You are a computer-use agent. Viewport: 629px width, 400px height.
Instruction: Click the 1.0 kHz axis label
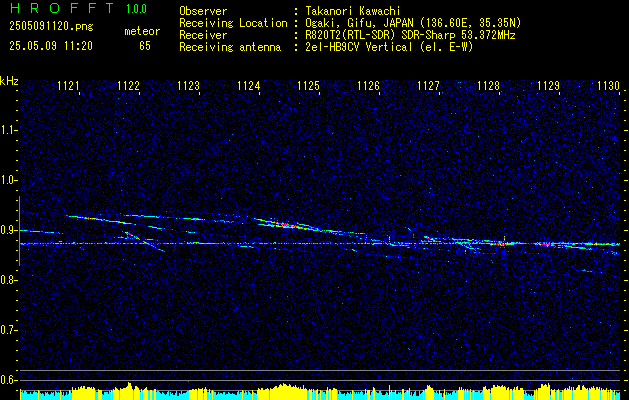pyautogui.click(x=8, y=180)
